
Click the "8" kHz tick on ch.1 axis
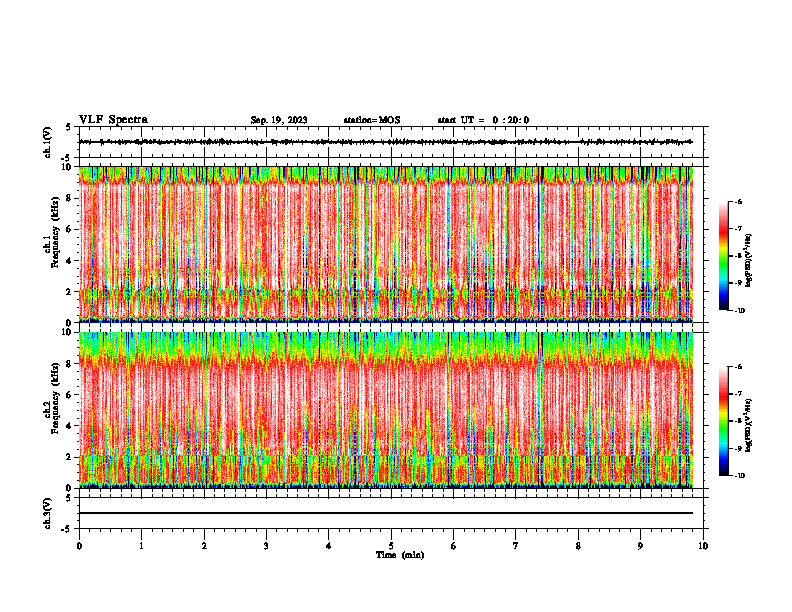coord(69,198)
